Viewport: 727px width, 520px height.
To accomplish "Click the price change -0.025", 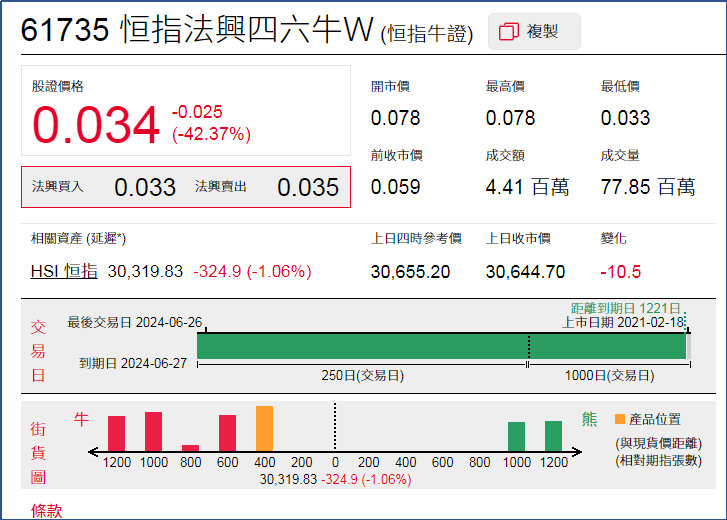I will coord(197,112).
